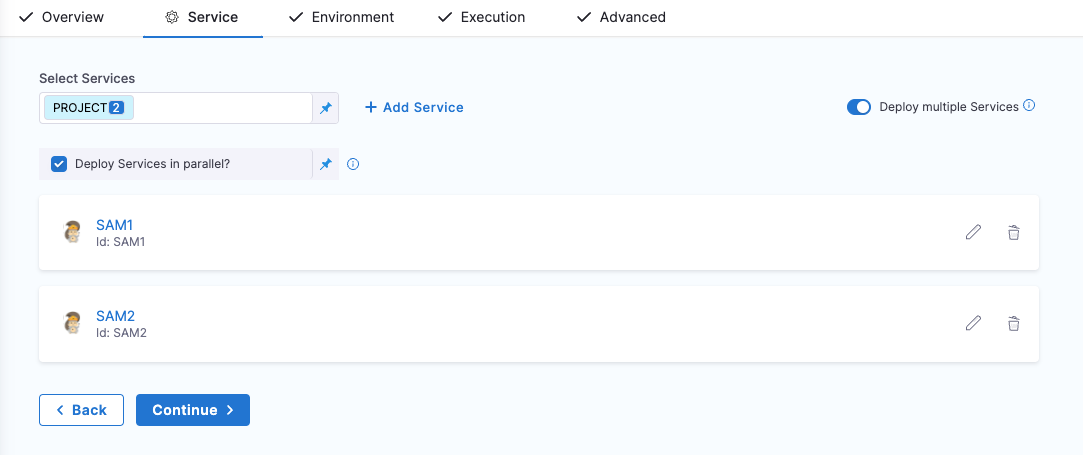Image resolution: width=1083 pixels, height=455 pixels.
Task: Delete SAM2 service using trash icon
Action: tap(1013, 323)
